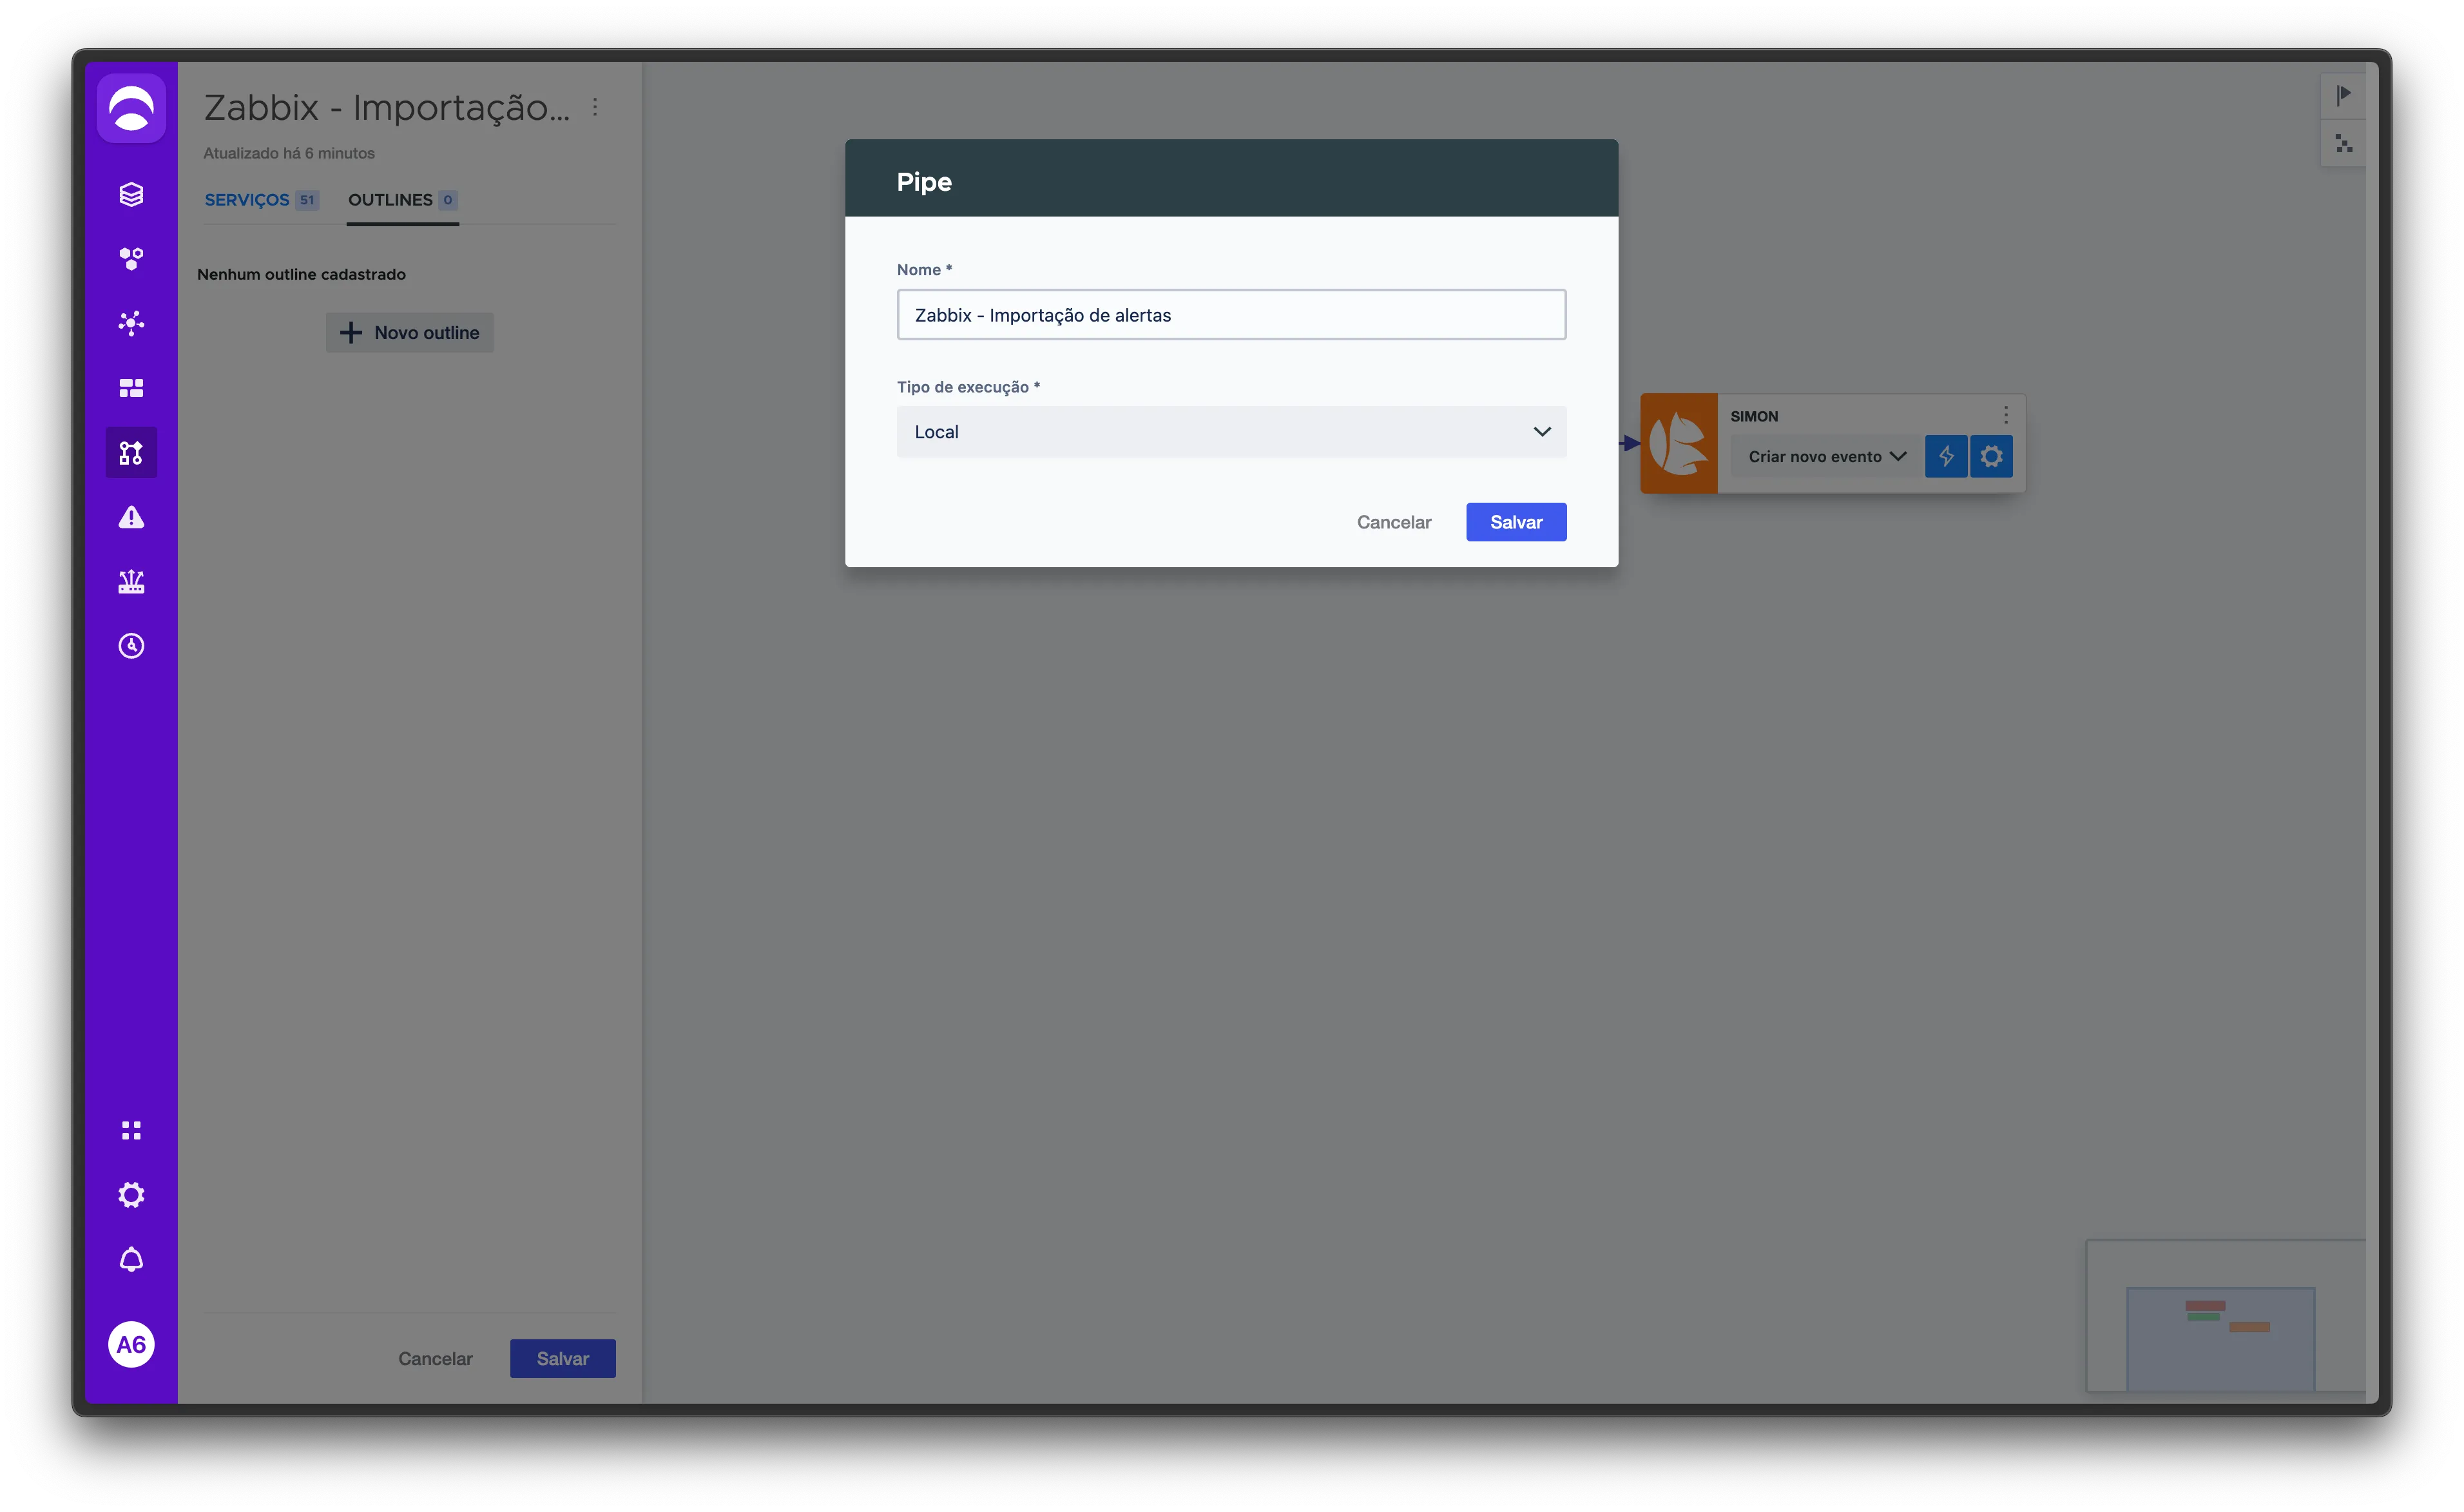The width and height of the screenshot is (2464, 1512).
Task: Click Cancelar in the Pipe dialog
Action: pos(1394,522)
